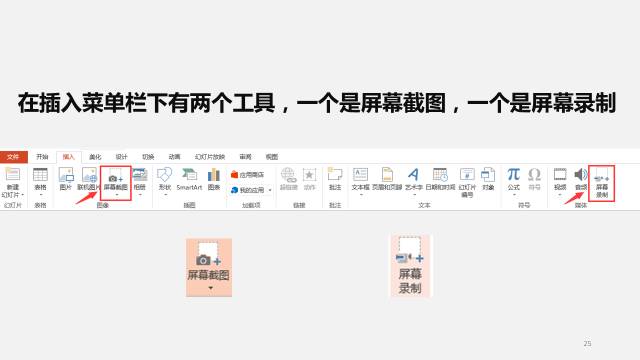Expand the WordArt (艺术字) dropdown arrow
Viewport: 640px width, 360px height.
tap(414, 195)
